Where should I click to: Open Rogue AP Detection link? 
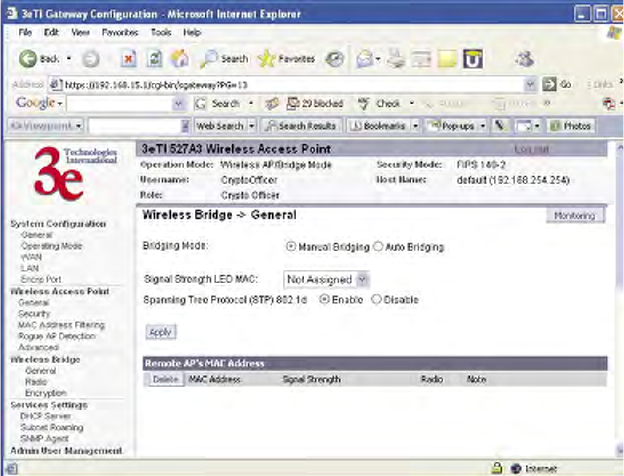click(57, 336)
